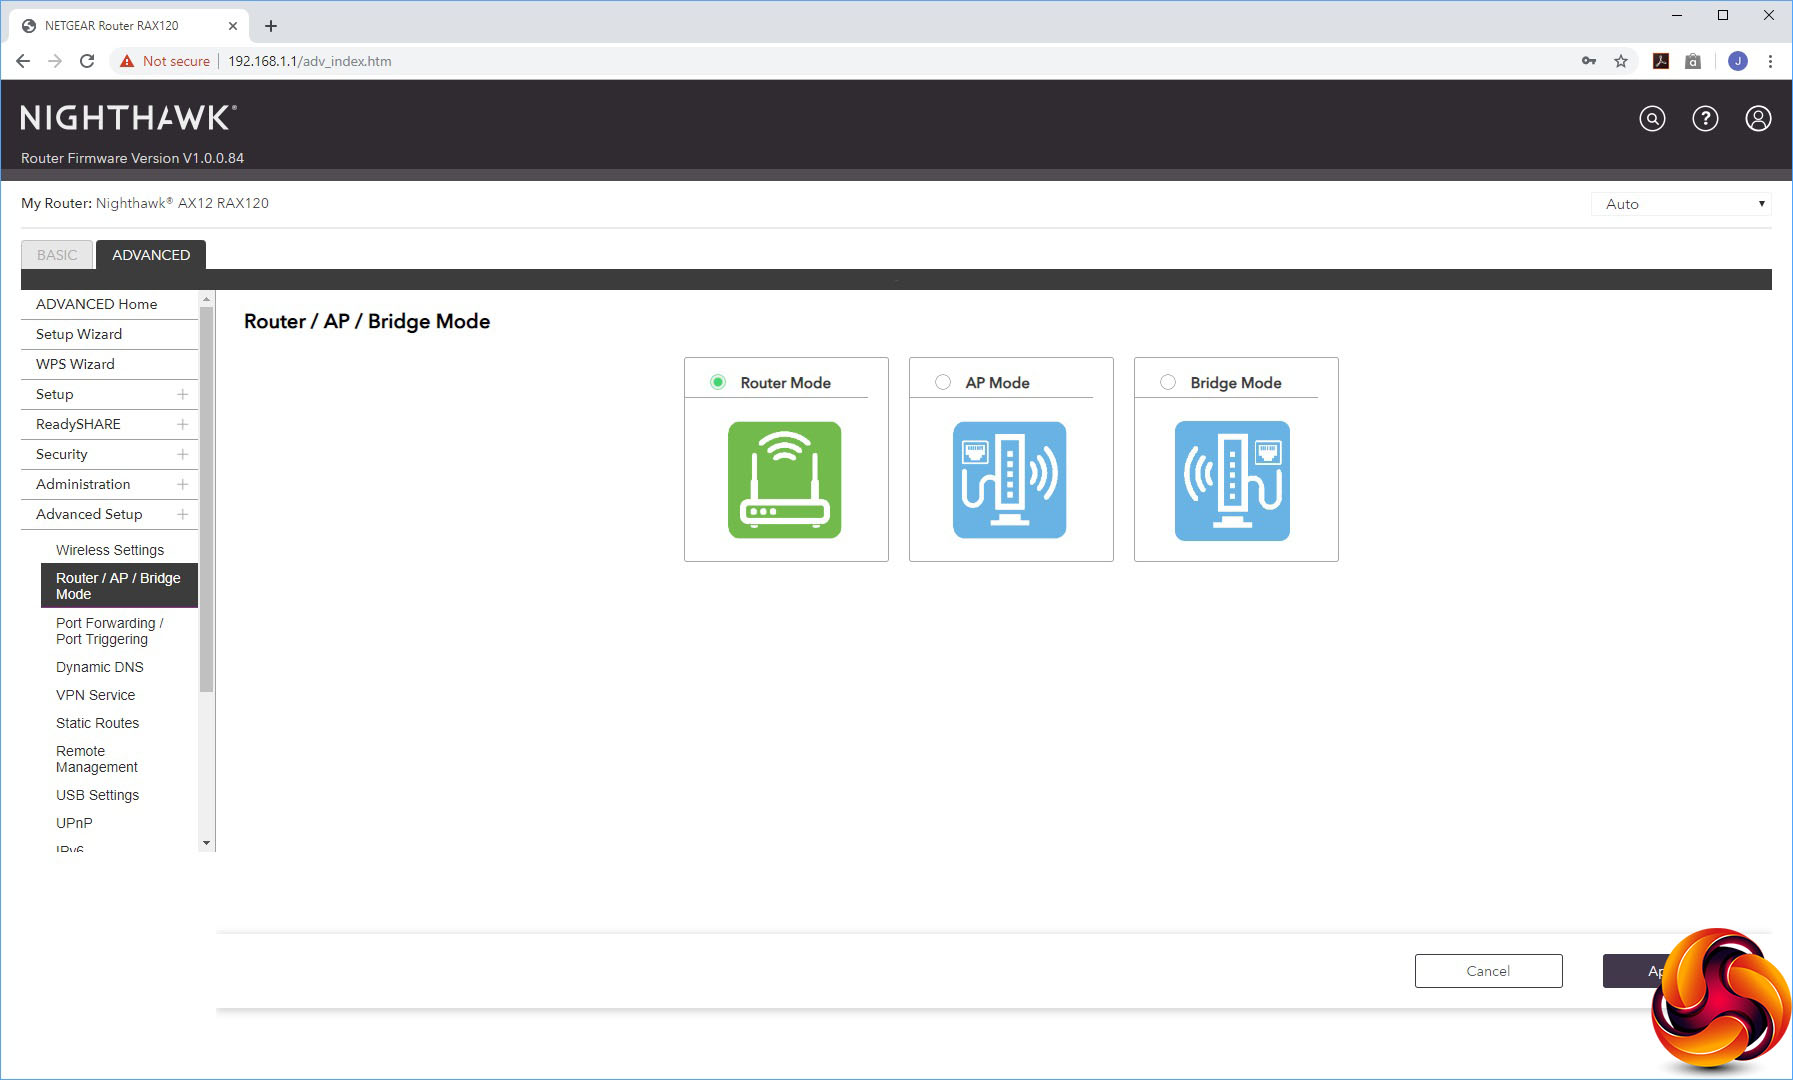
Task: Click the Cancel button
Action: coord(1488,971)
